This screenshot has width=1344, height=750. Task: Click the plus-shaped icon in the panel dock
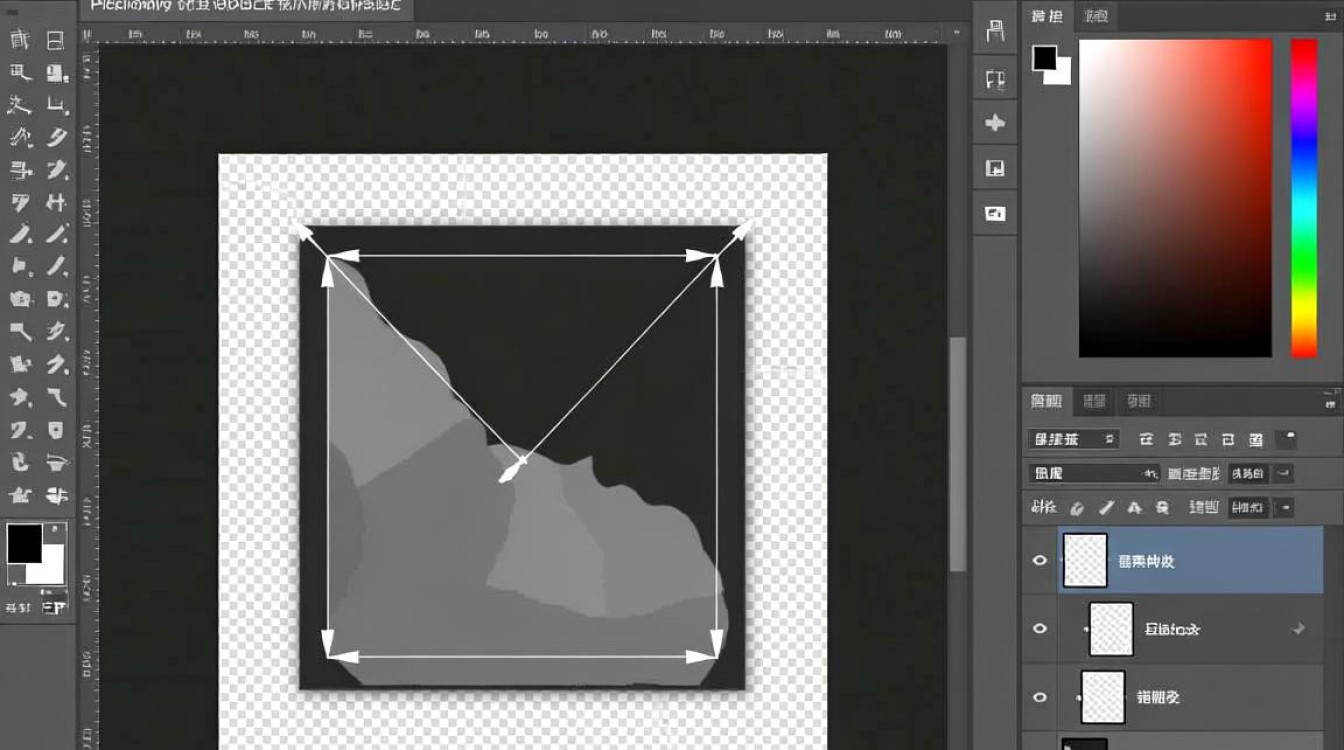995,123
